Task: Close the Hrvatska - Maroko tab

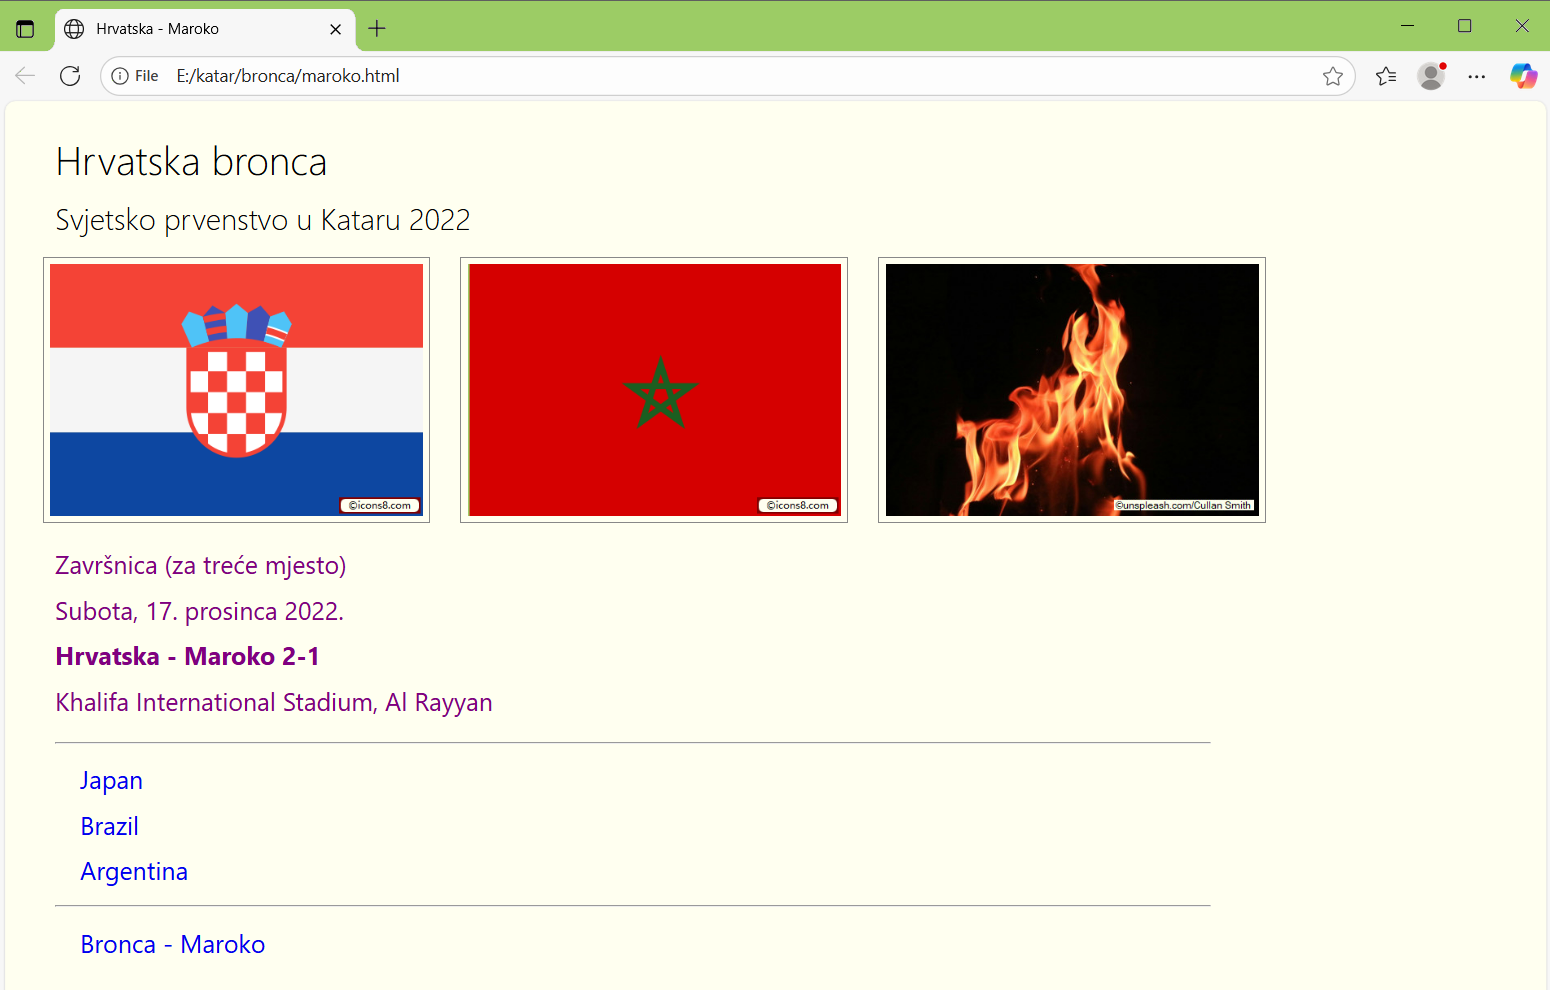Action: point(336,29)
